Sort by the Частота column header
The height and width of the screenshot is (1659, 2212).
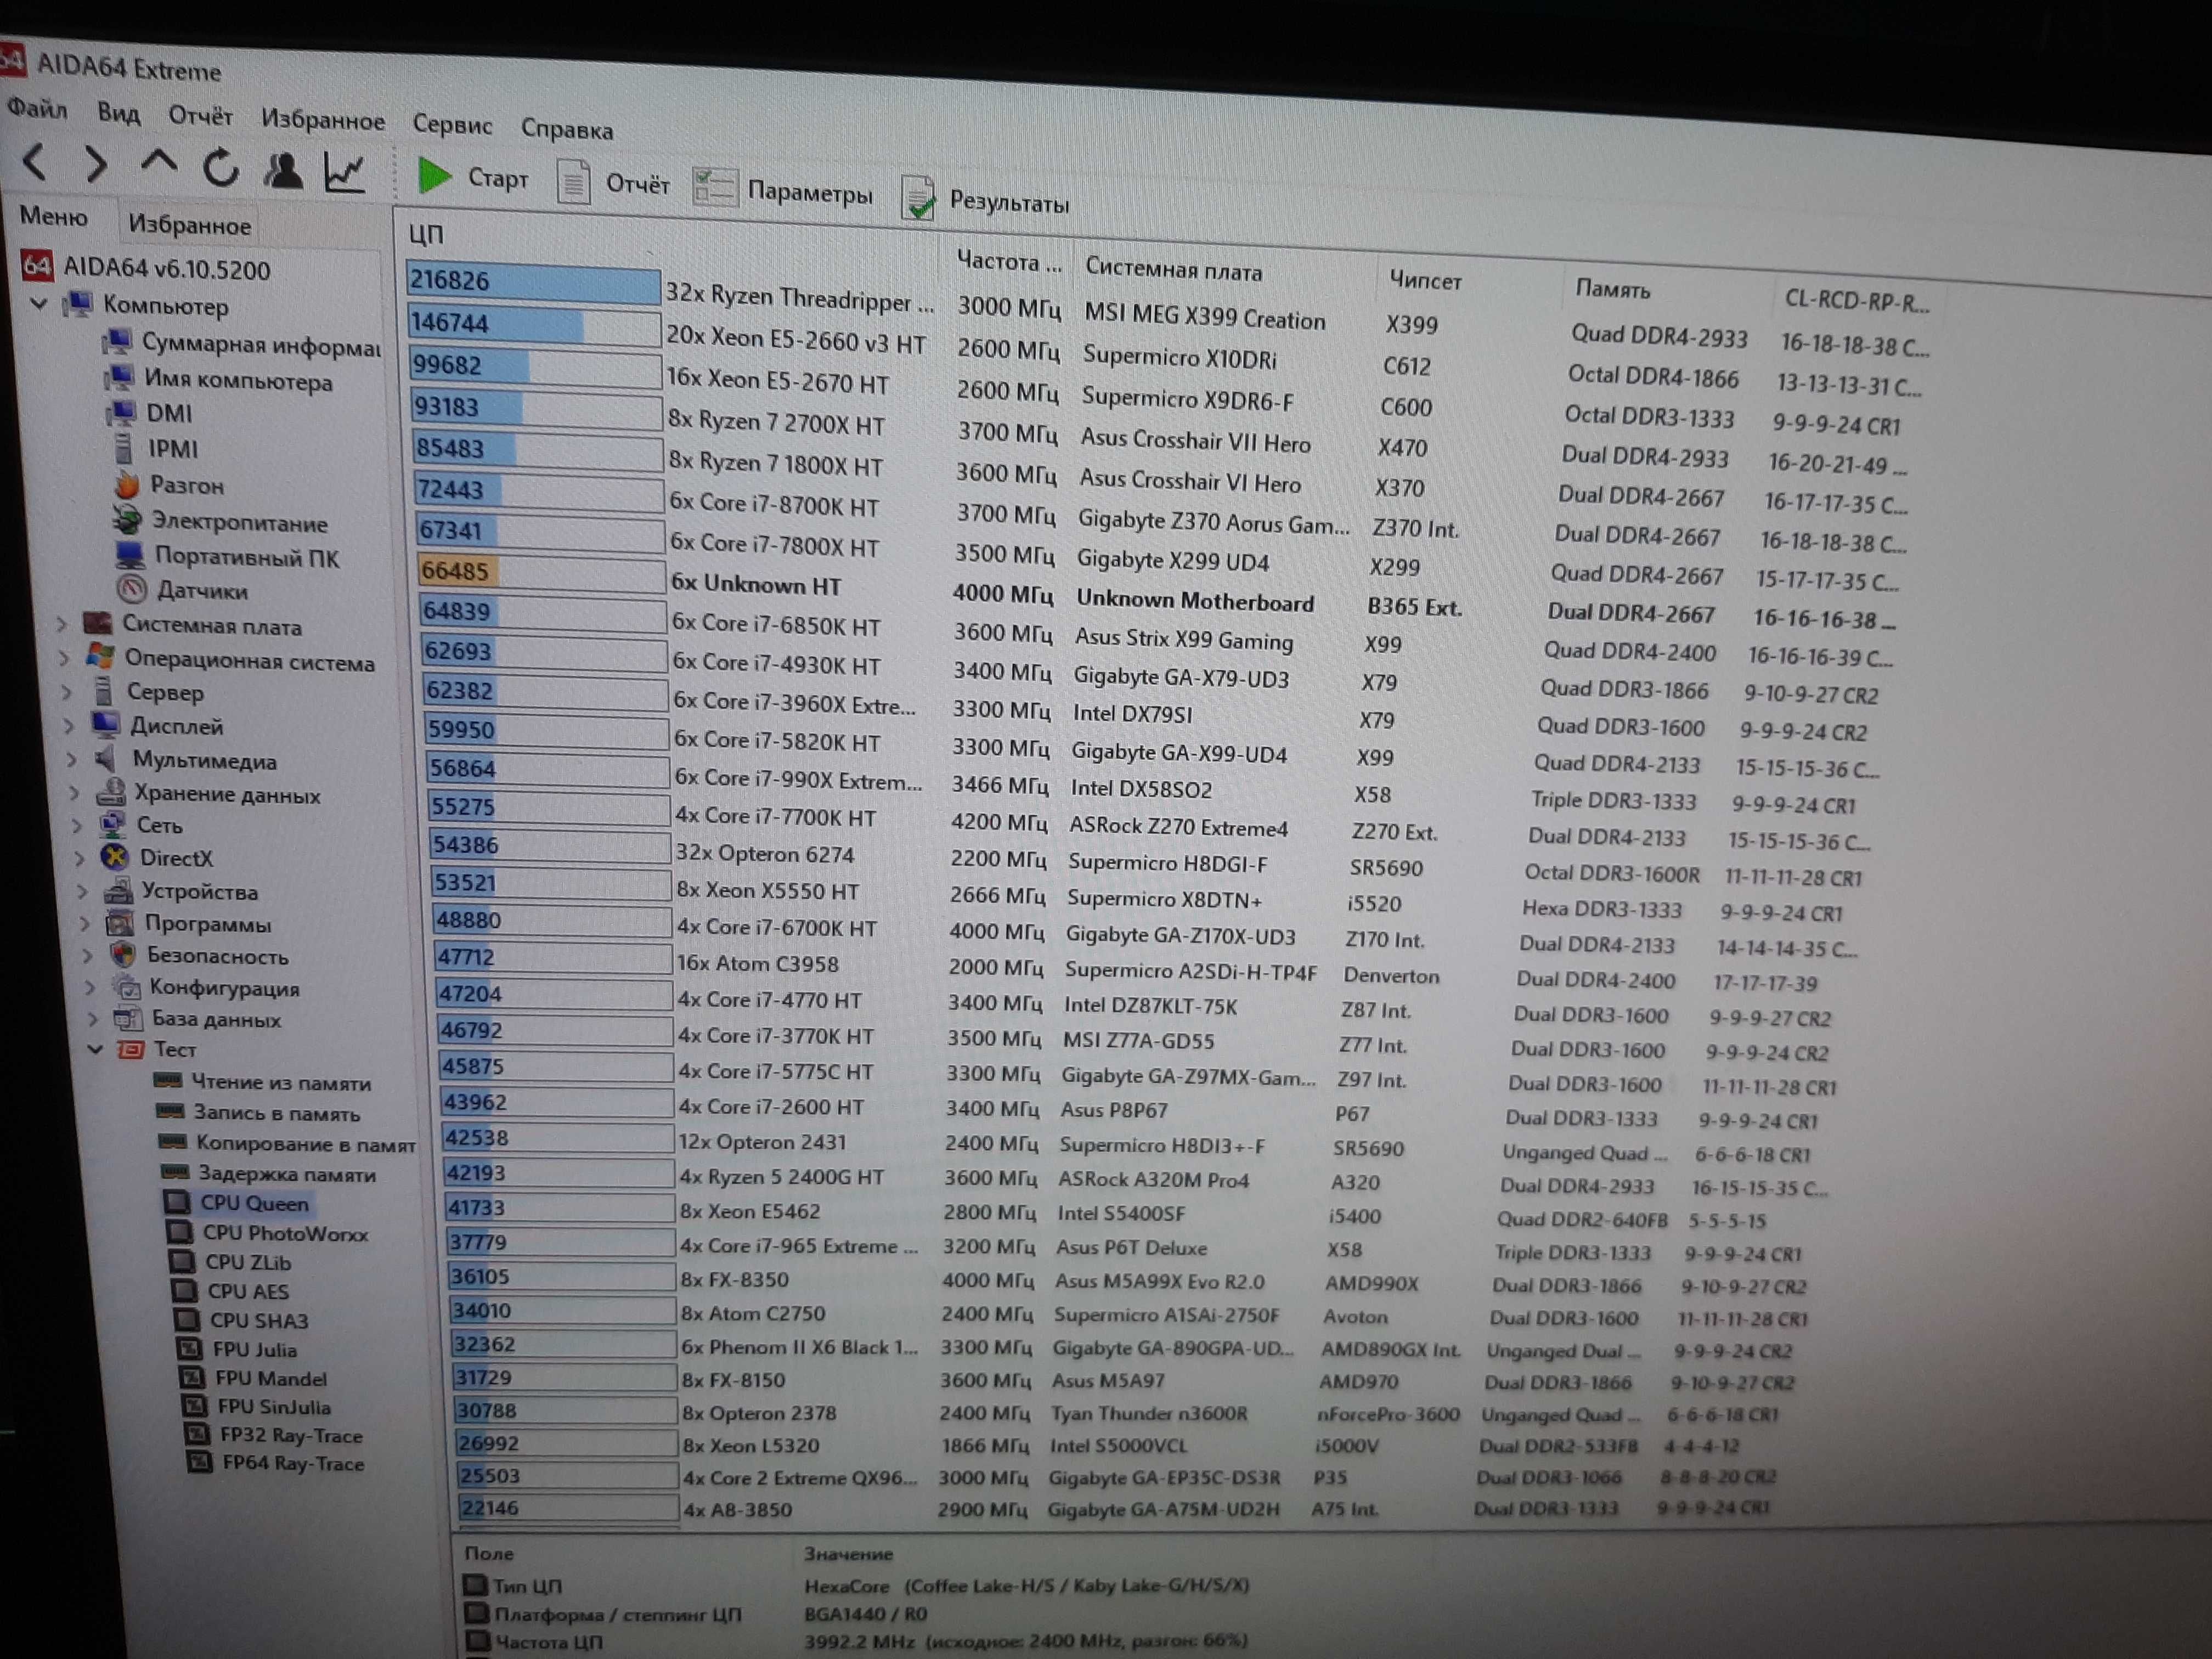pyautogui.click(x=1009, y=261)
